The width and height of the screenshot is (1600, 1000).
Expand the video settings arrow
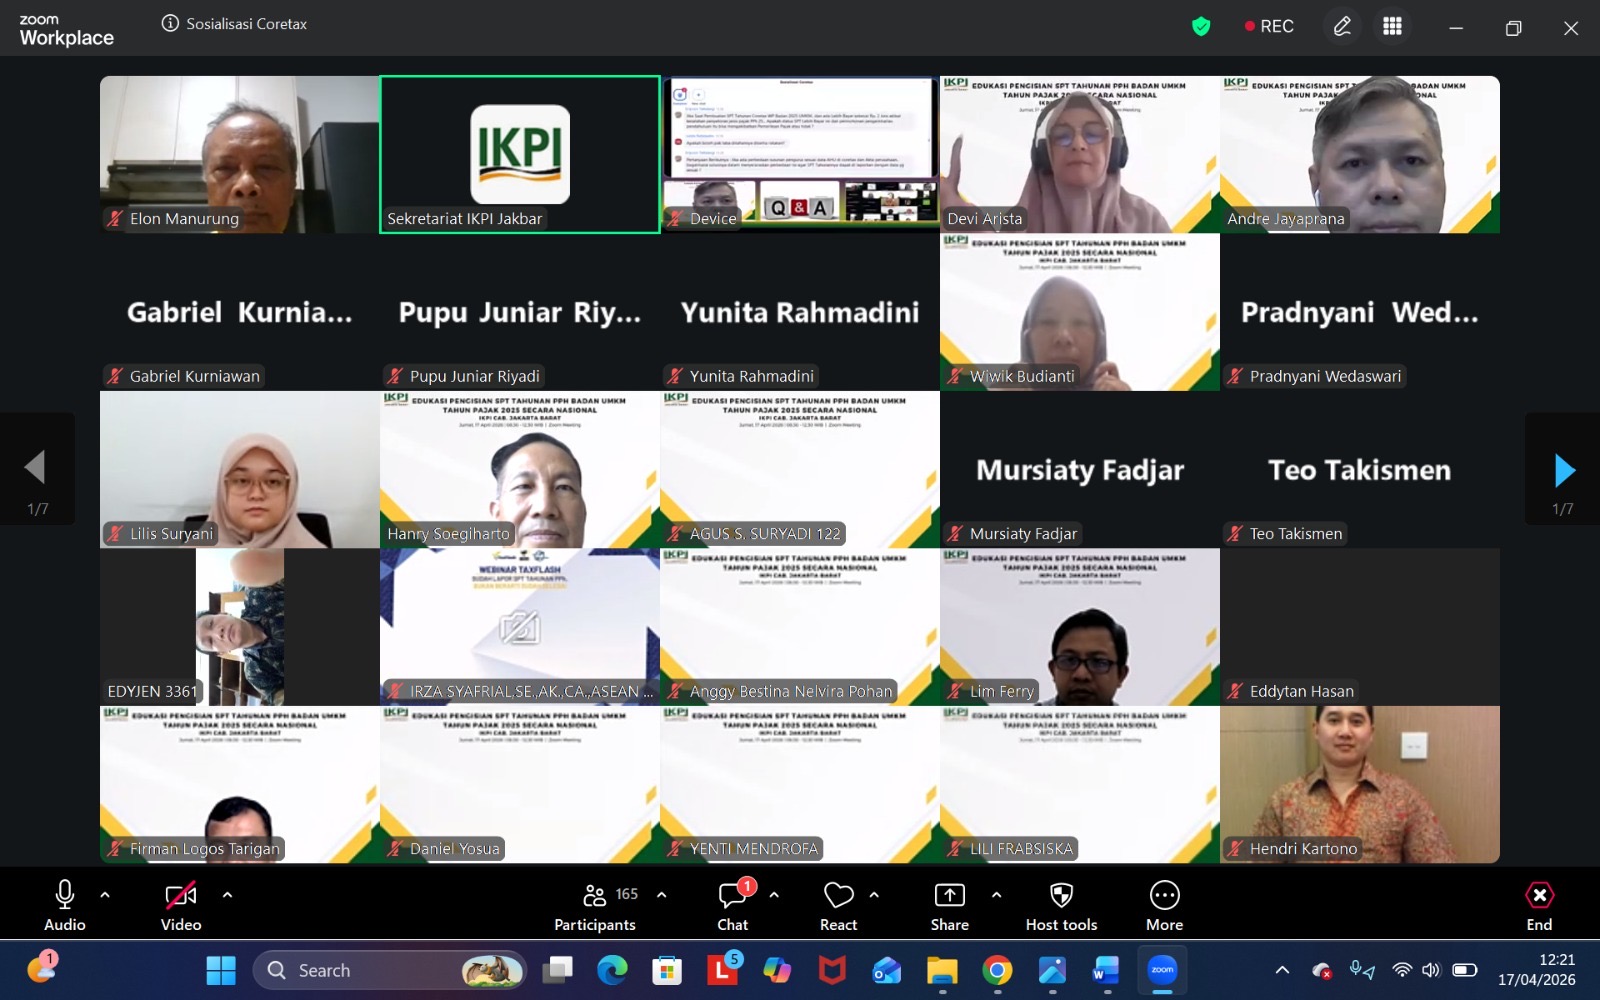pyautogui.click(x=227, y=895)
